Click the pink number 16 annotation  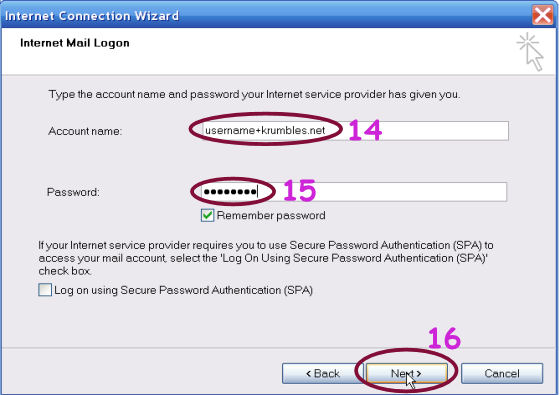point(444,338)
